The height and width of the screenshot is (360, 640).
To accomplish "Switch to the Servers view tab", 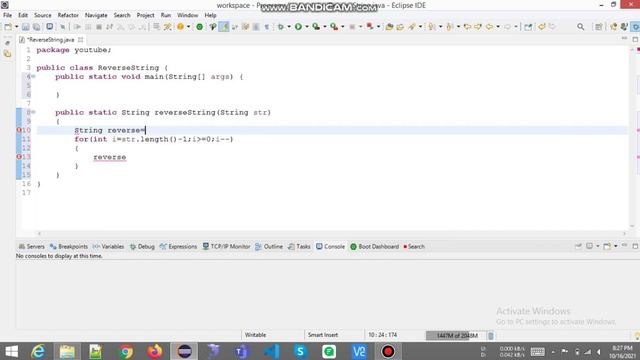I will 31,247.
